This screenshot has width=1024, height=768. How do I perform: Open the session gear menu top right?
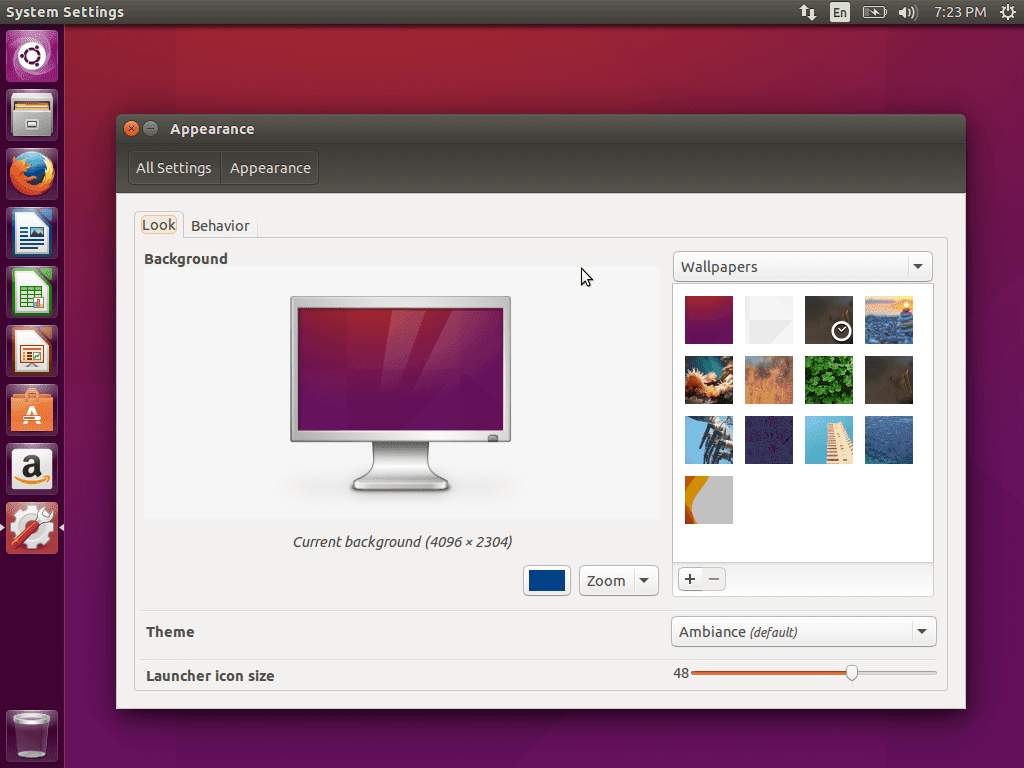(x=1009, y=12)
